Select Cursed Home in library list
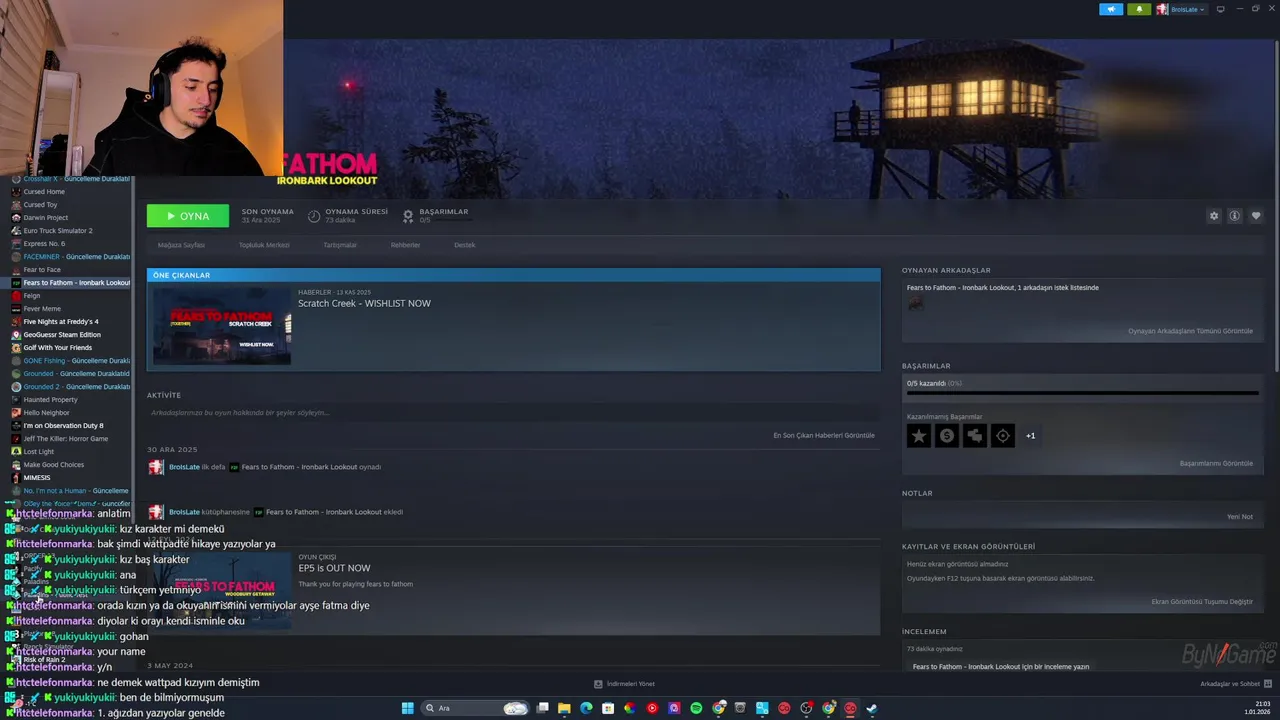Screen dimensions: 1280x720 coord(44,192)
